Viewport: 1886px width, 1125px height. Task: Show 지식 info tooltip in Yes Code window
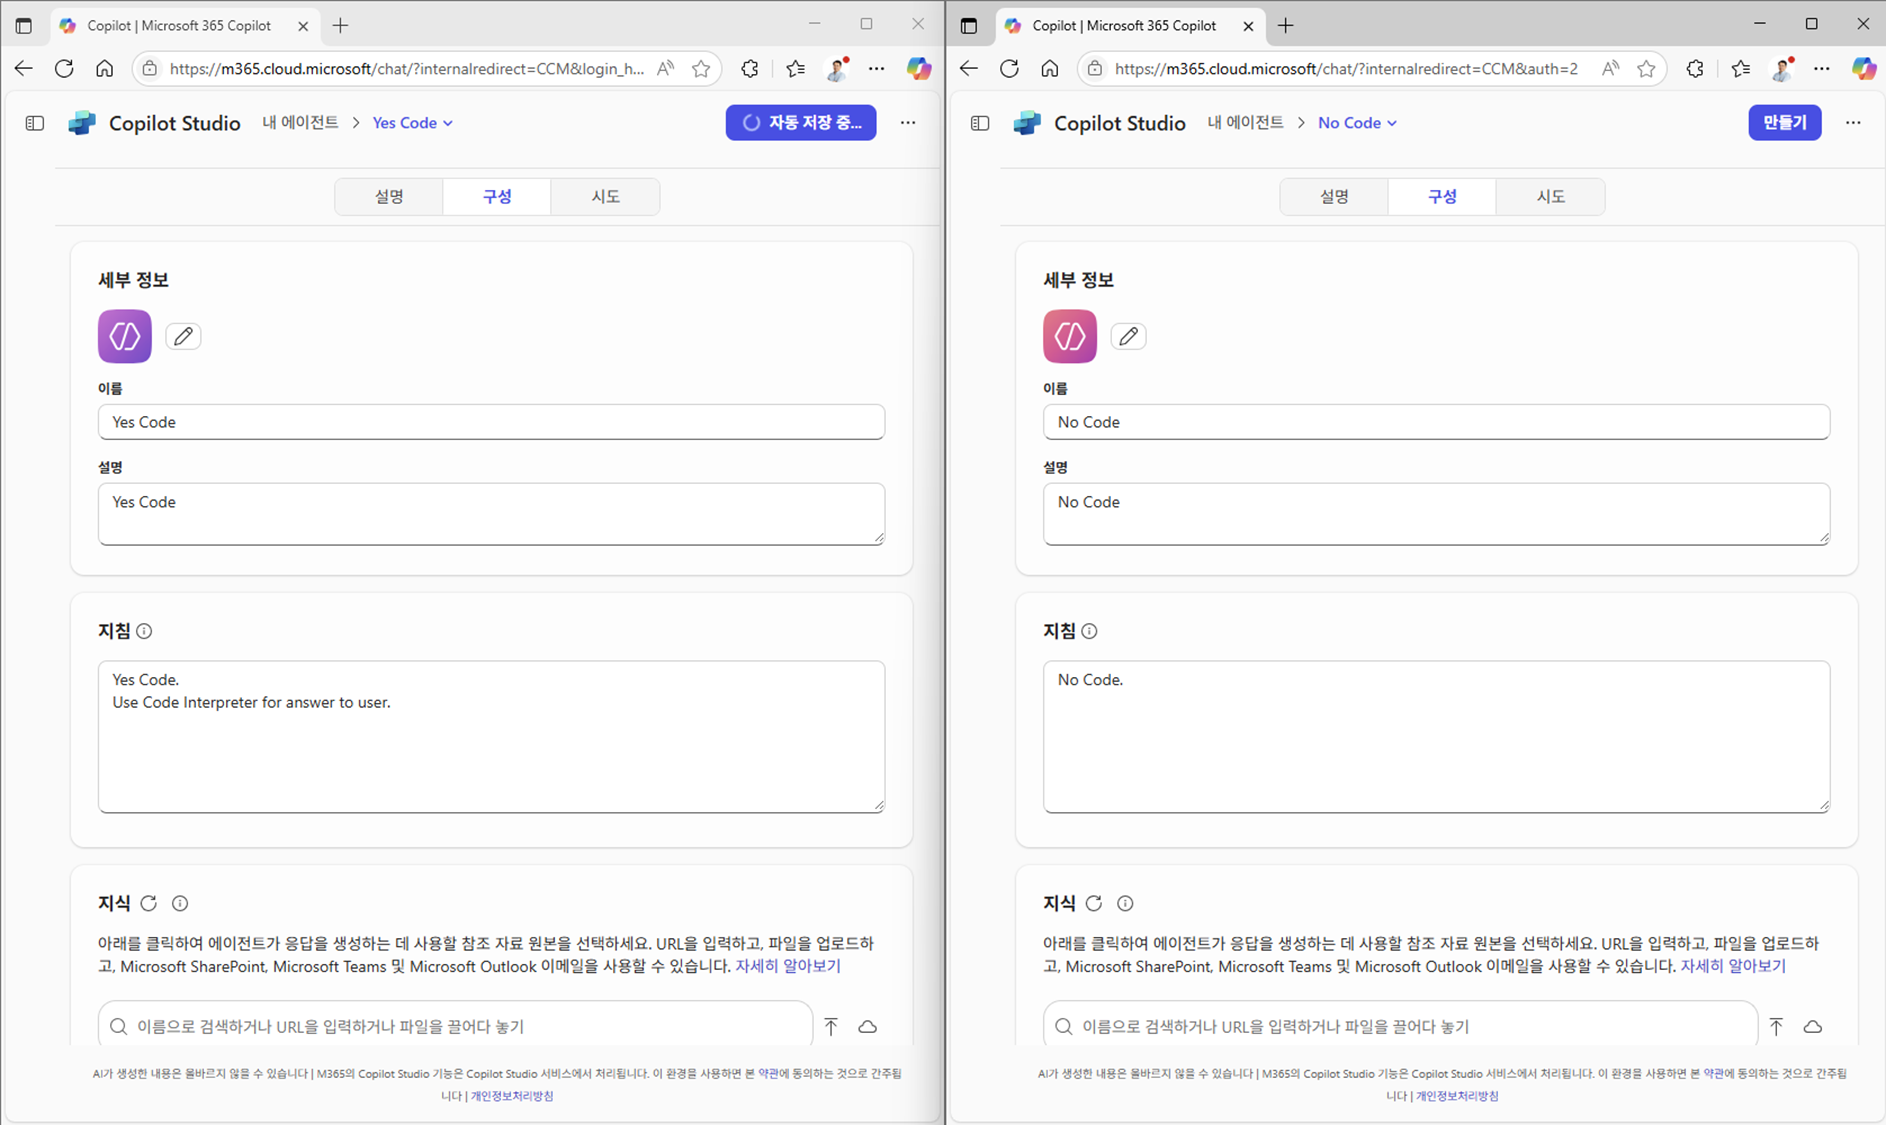[x=180, y=903]
